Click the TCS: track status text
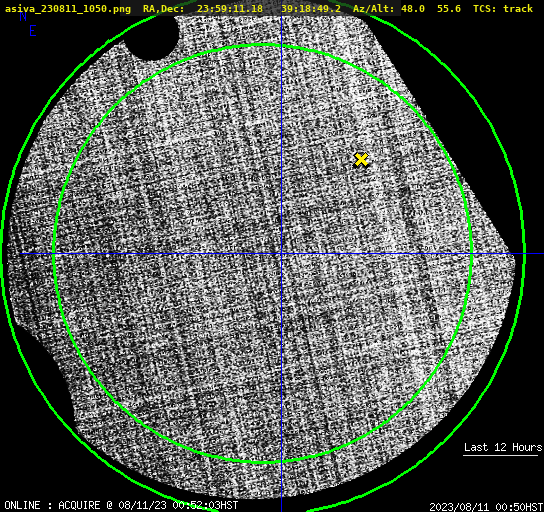Screen dimensions: 544x512 503,8
